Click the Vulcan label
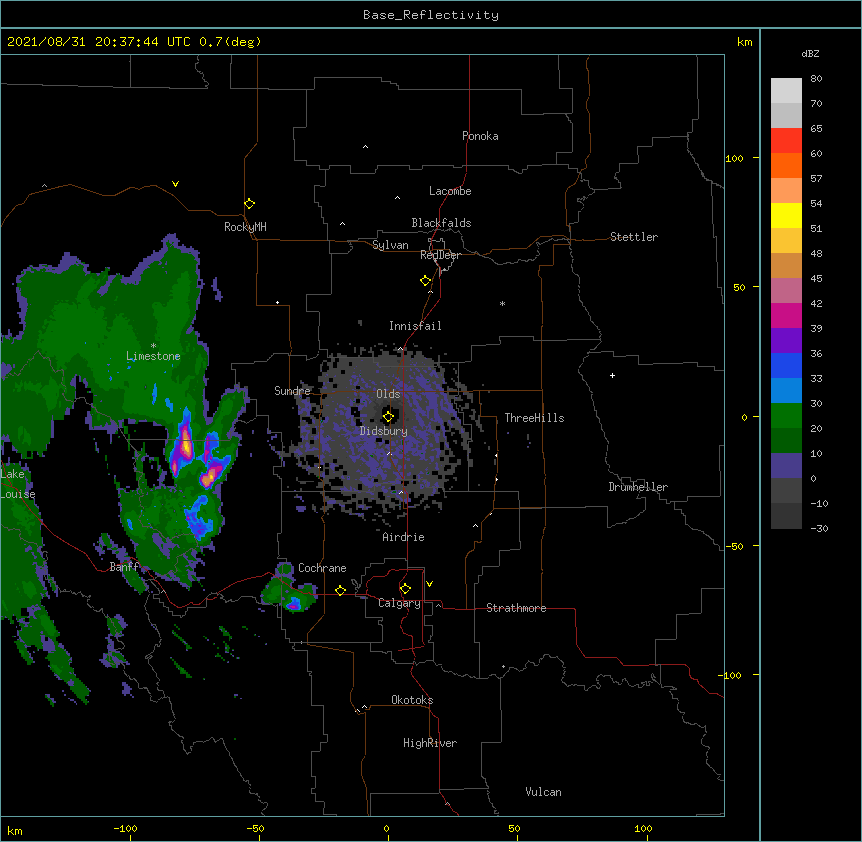 coord(543,792)
